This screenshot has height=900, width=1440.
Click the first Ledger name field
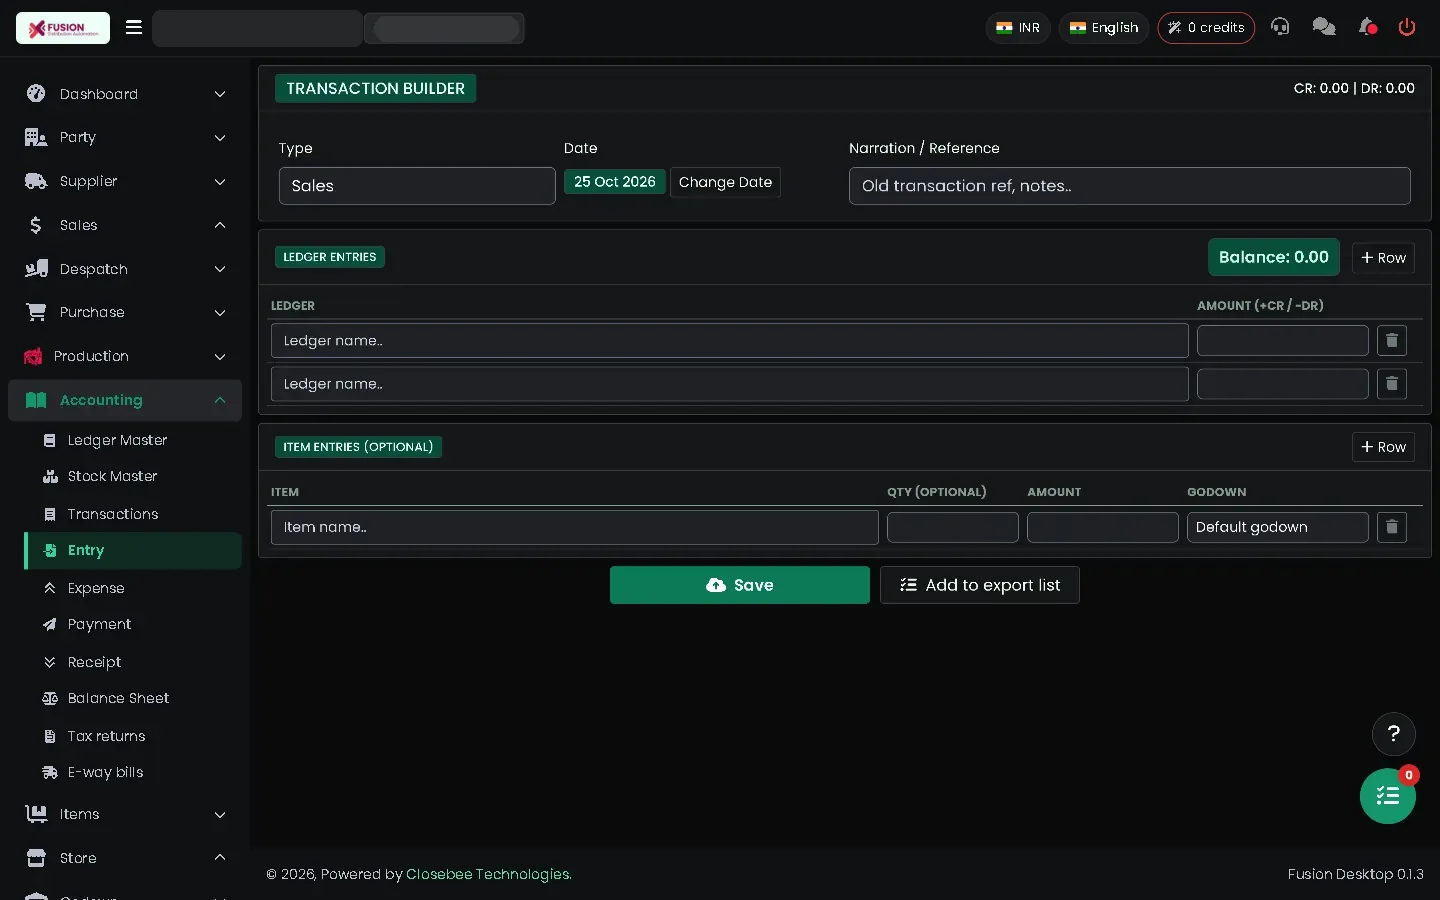click(730, 341)
